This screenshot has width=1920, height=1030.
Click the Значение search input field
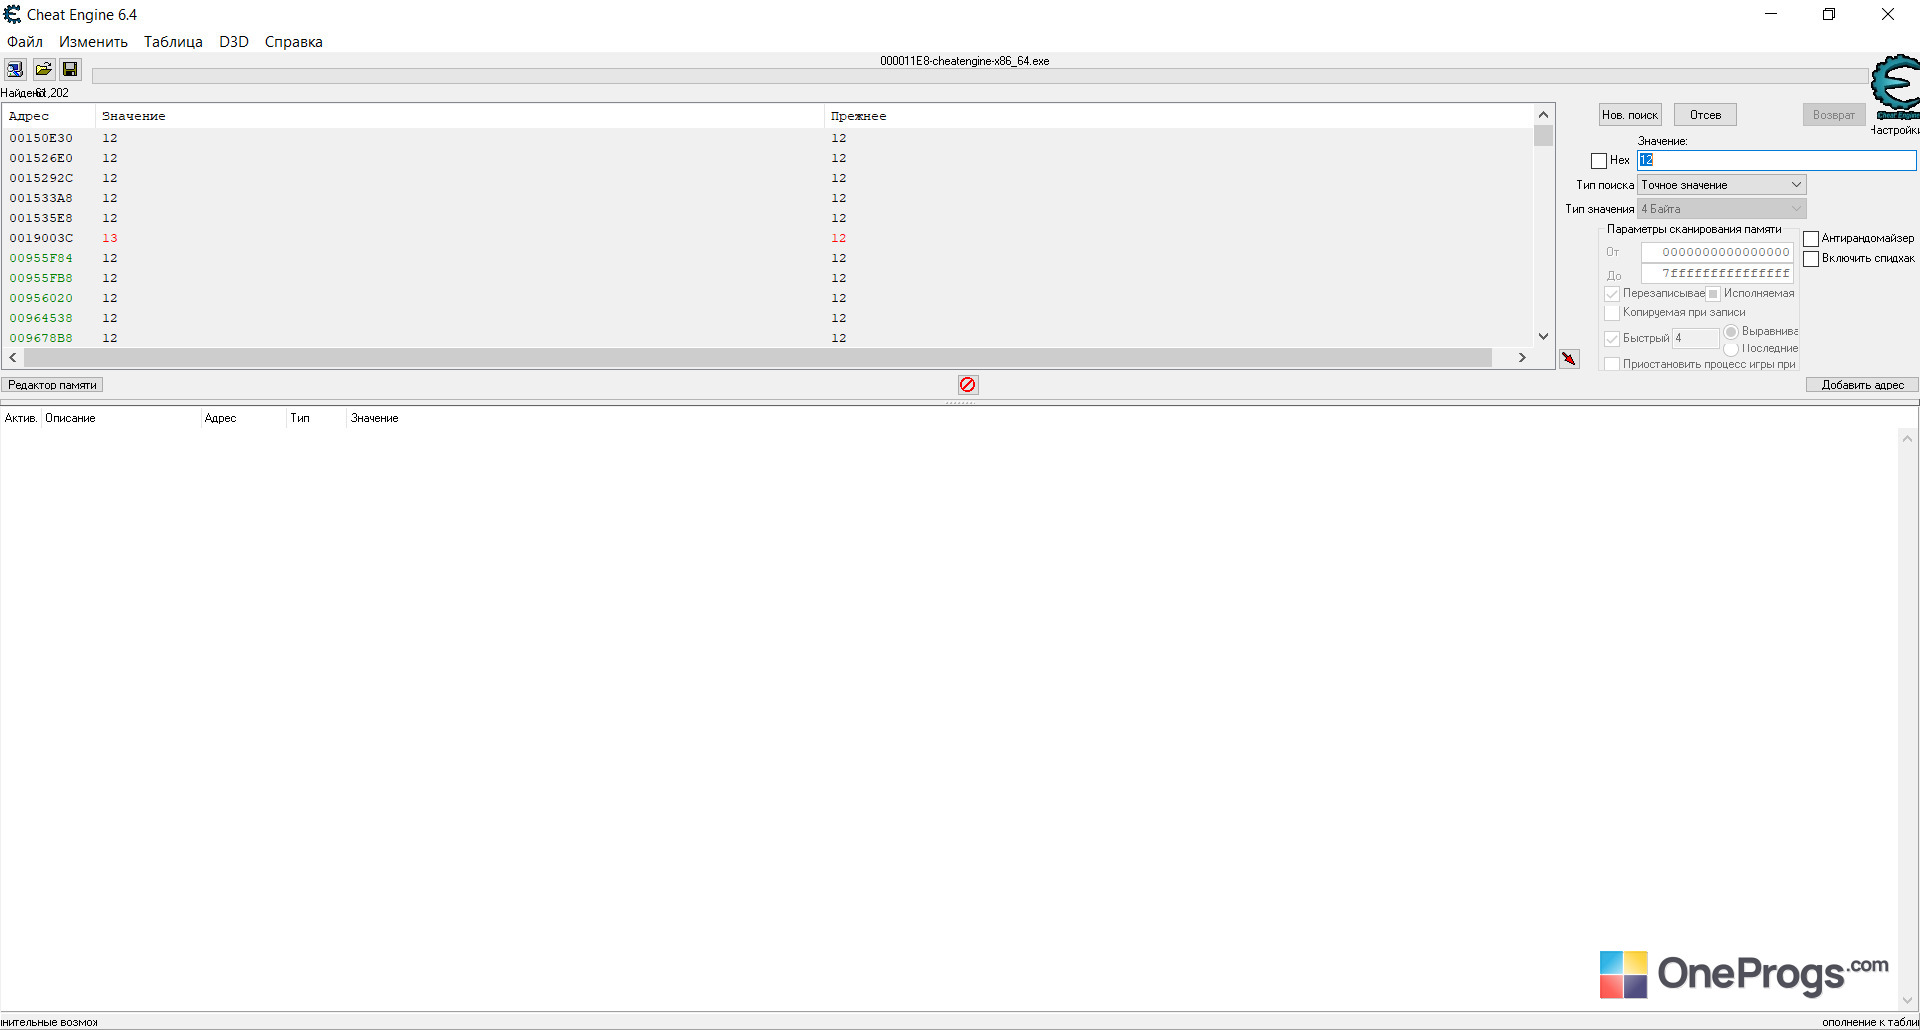pyautogui.click(x=1777, y=160)
